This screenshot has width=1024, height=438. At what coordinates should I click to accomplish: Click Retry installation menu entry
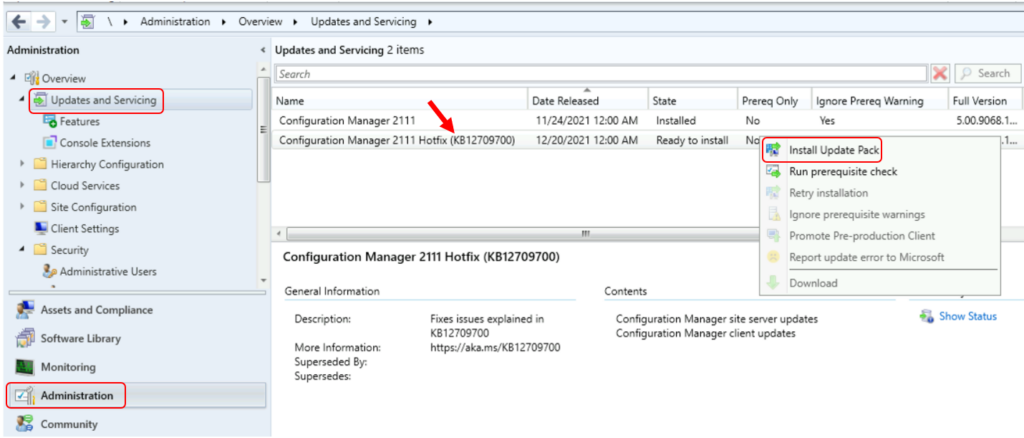829,193
